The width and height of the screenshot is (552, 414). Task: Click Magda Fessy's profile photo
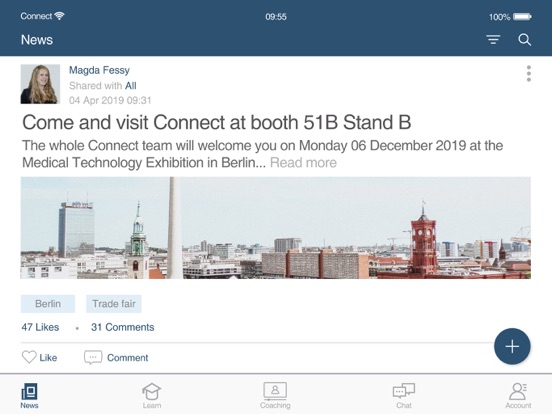pos(40,84)
